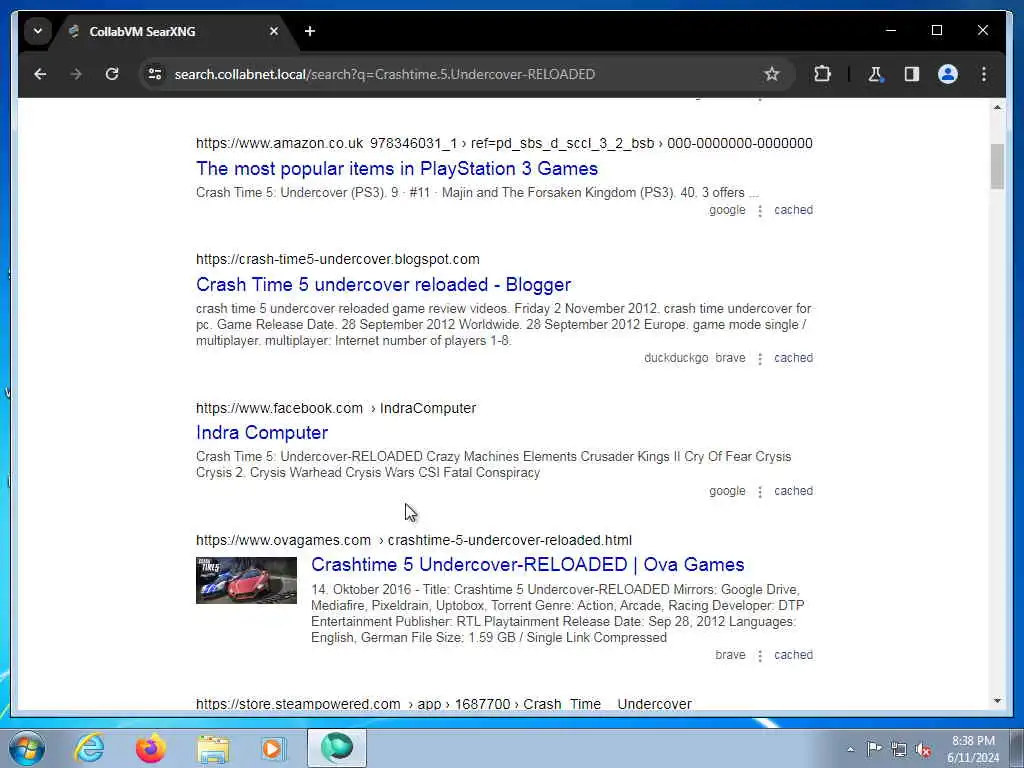Viewport: 1024px width, 768px height.
Task: Click the page scrollbar down arrow
Action: (997, 701)
